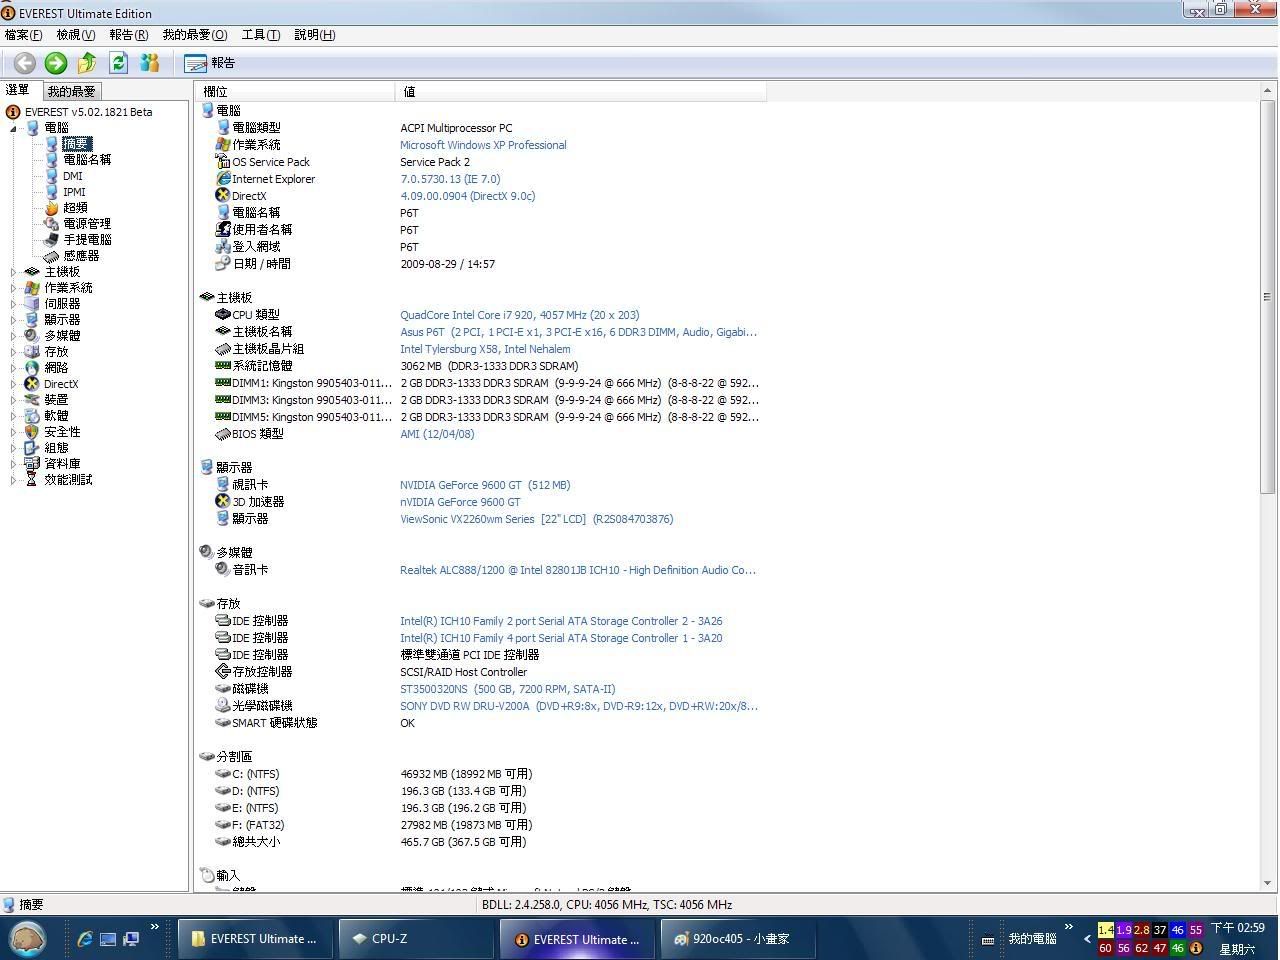Image resolution: width=1280 pixels, height=960 pixels.
Task: Switch to the 選單 tab
Action: pyautogui.click(x=18, y=90)
